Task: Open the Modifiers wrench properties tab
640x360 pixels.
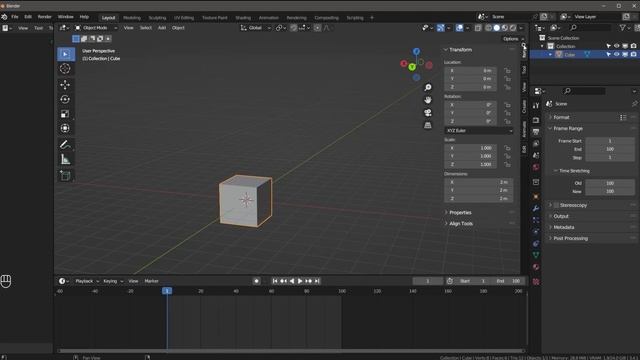Action: pos(536,208)
